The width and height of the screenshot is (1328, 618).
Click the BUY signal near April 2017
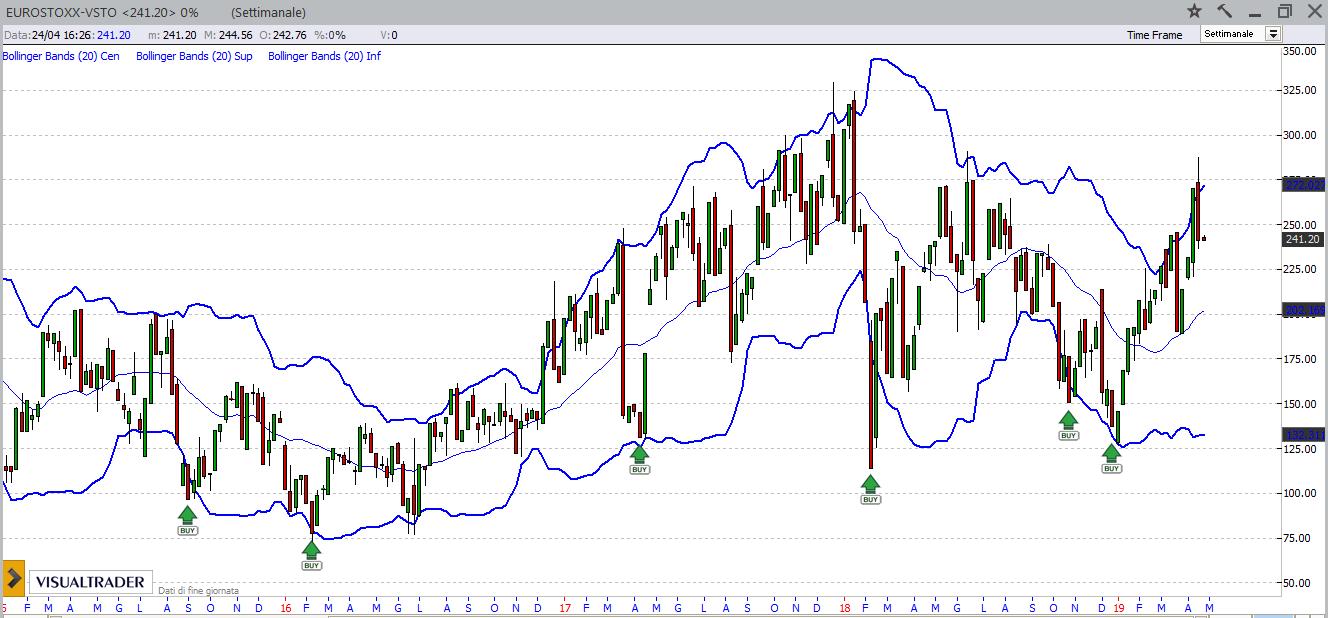640,458
